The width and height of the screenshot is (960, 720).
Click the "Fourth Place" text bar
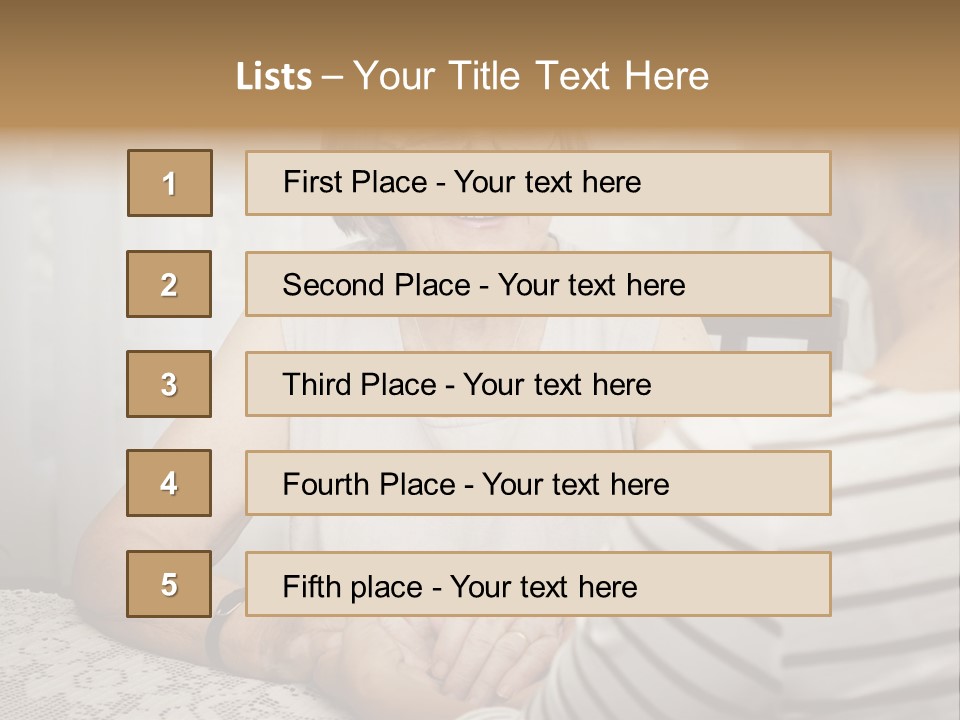[538, 484]
